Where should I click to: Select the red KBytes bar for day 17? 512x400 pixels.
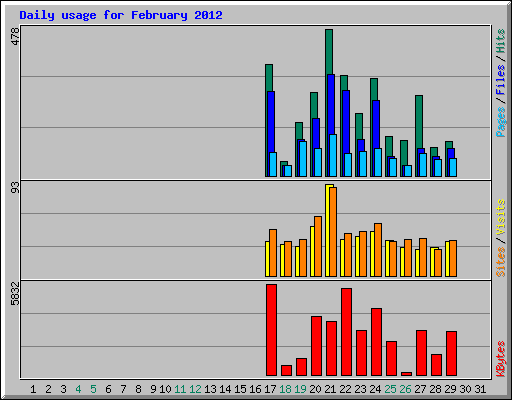271,330
